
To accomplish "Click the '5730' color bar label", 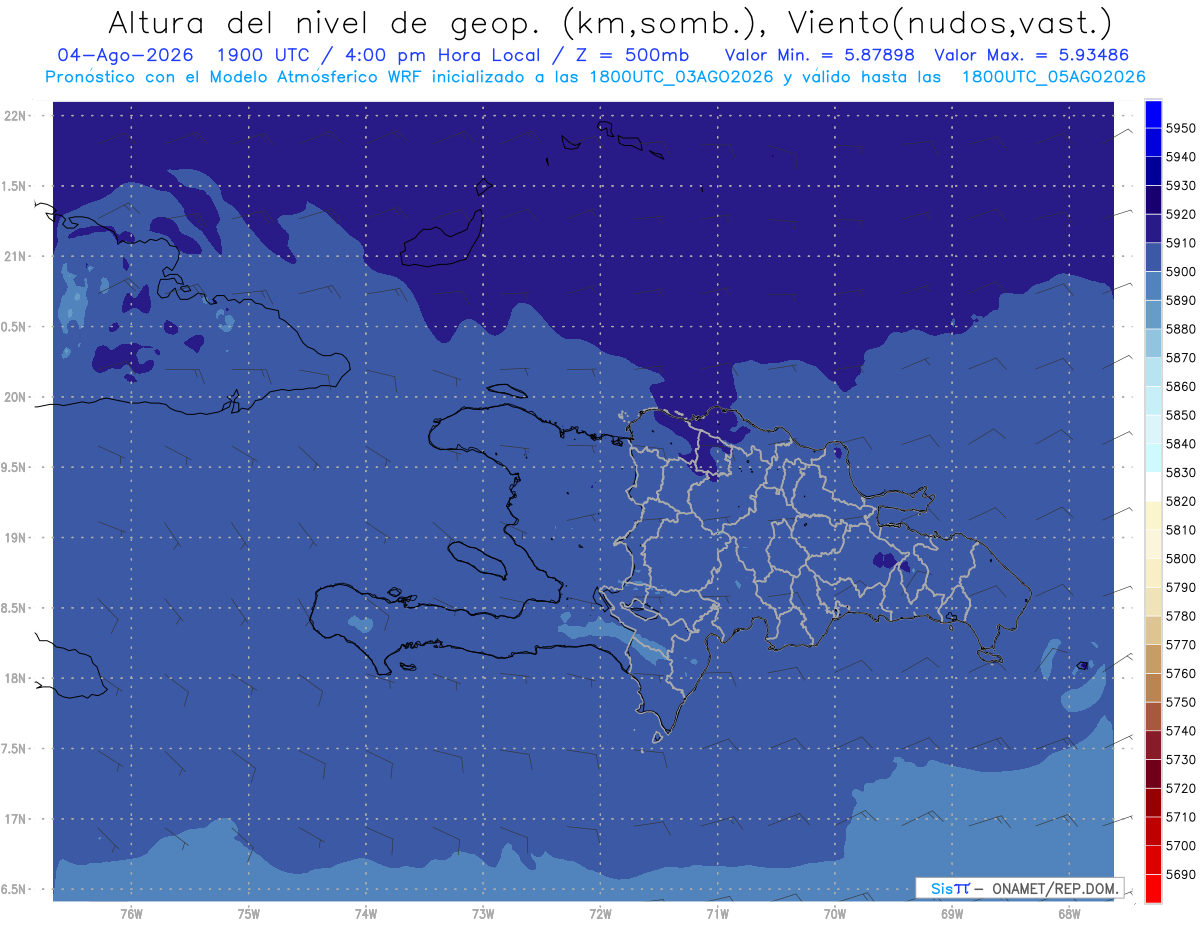I will pyautogui.click(x=1181, y=759).
